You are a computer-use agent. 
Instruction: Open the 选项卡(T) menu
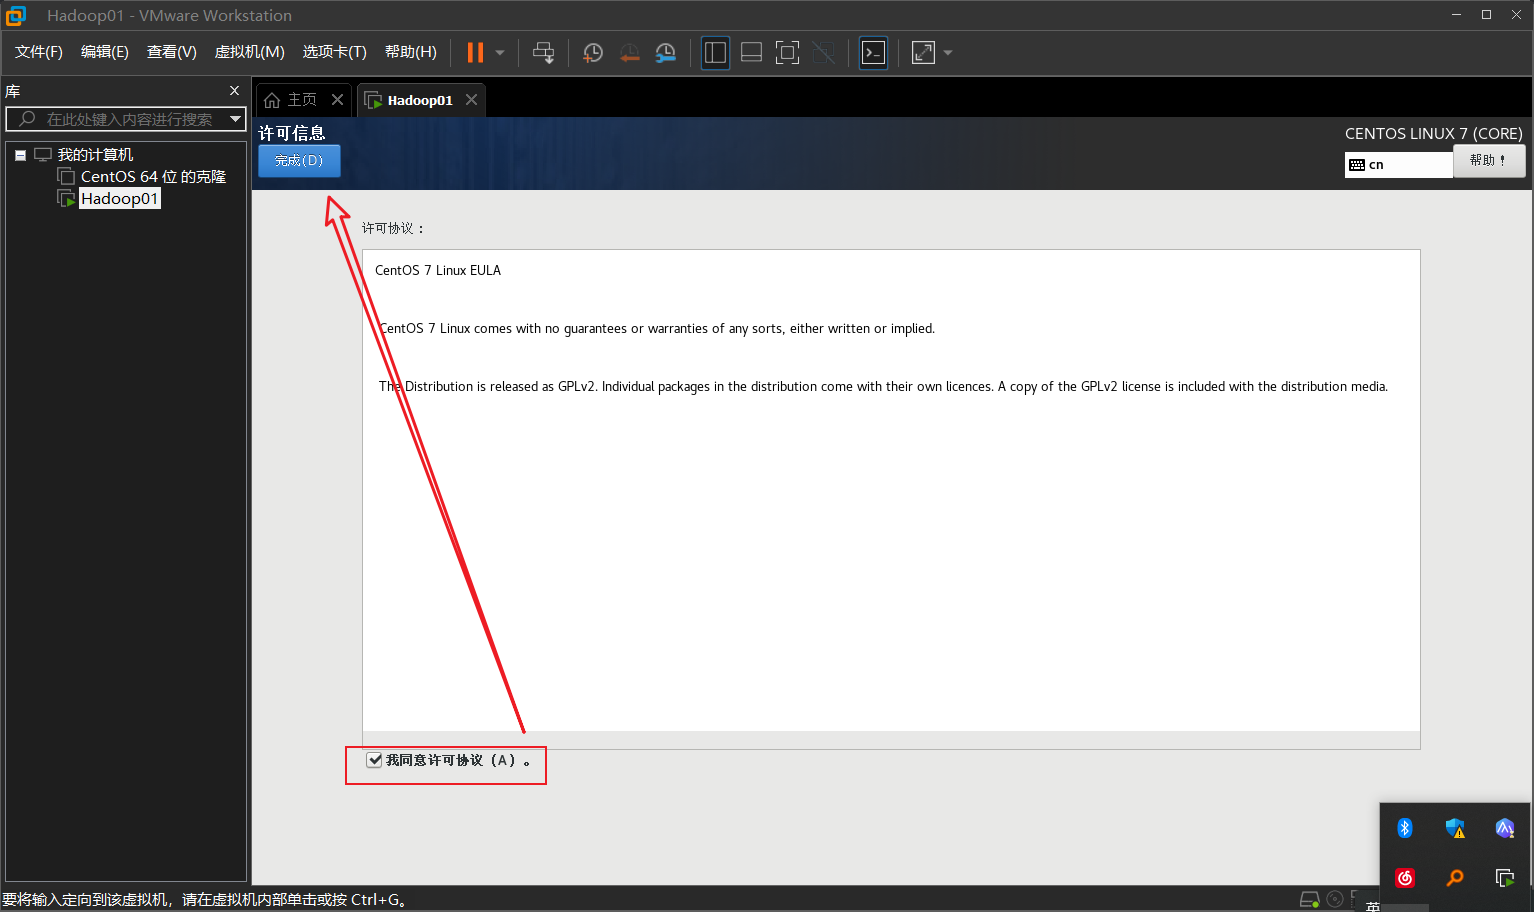335,52
